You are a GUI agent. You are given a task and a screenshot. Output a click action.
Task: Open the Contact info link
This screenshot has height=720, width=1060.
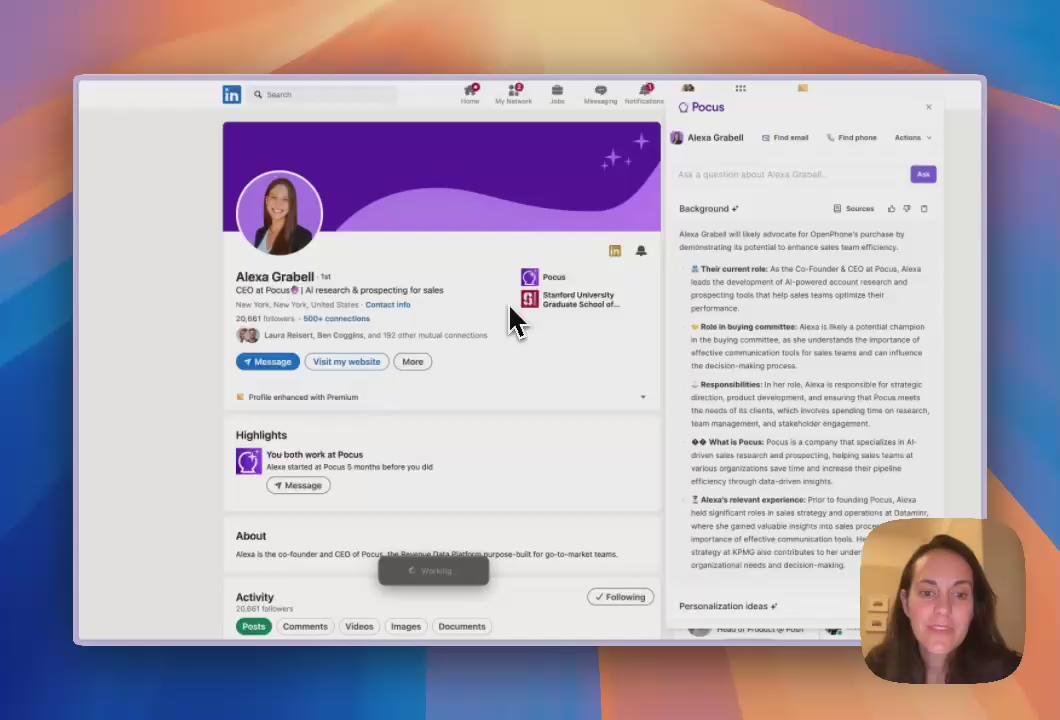coord(387,304)
